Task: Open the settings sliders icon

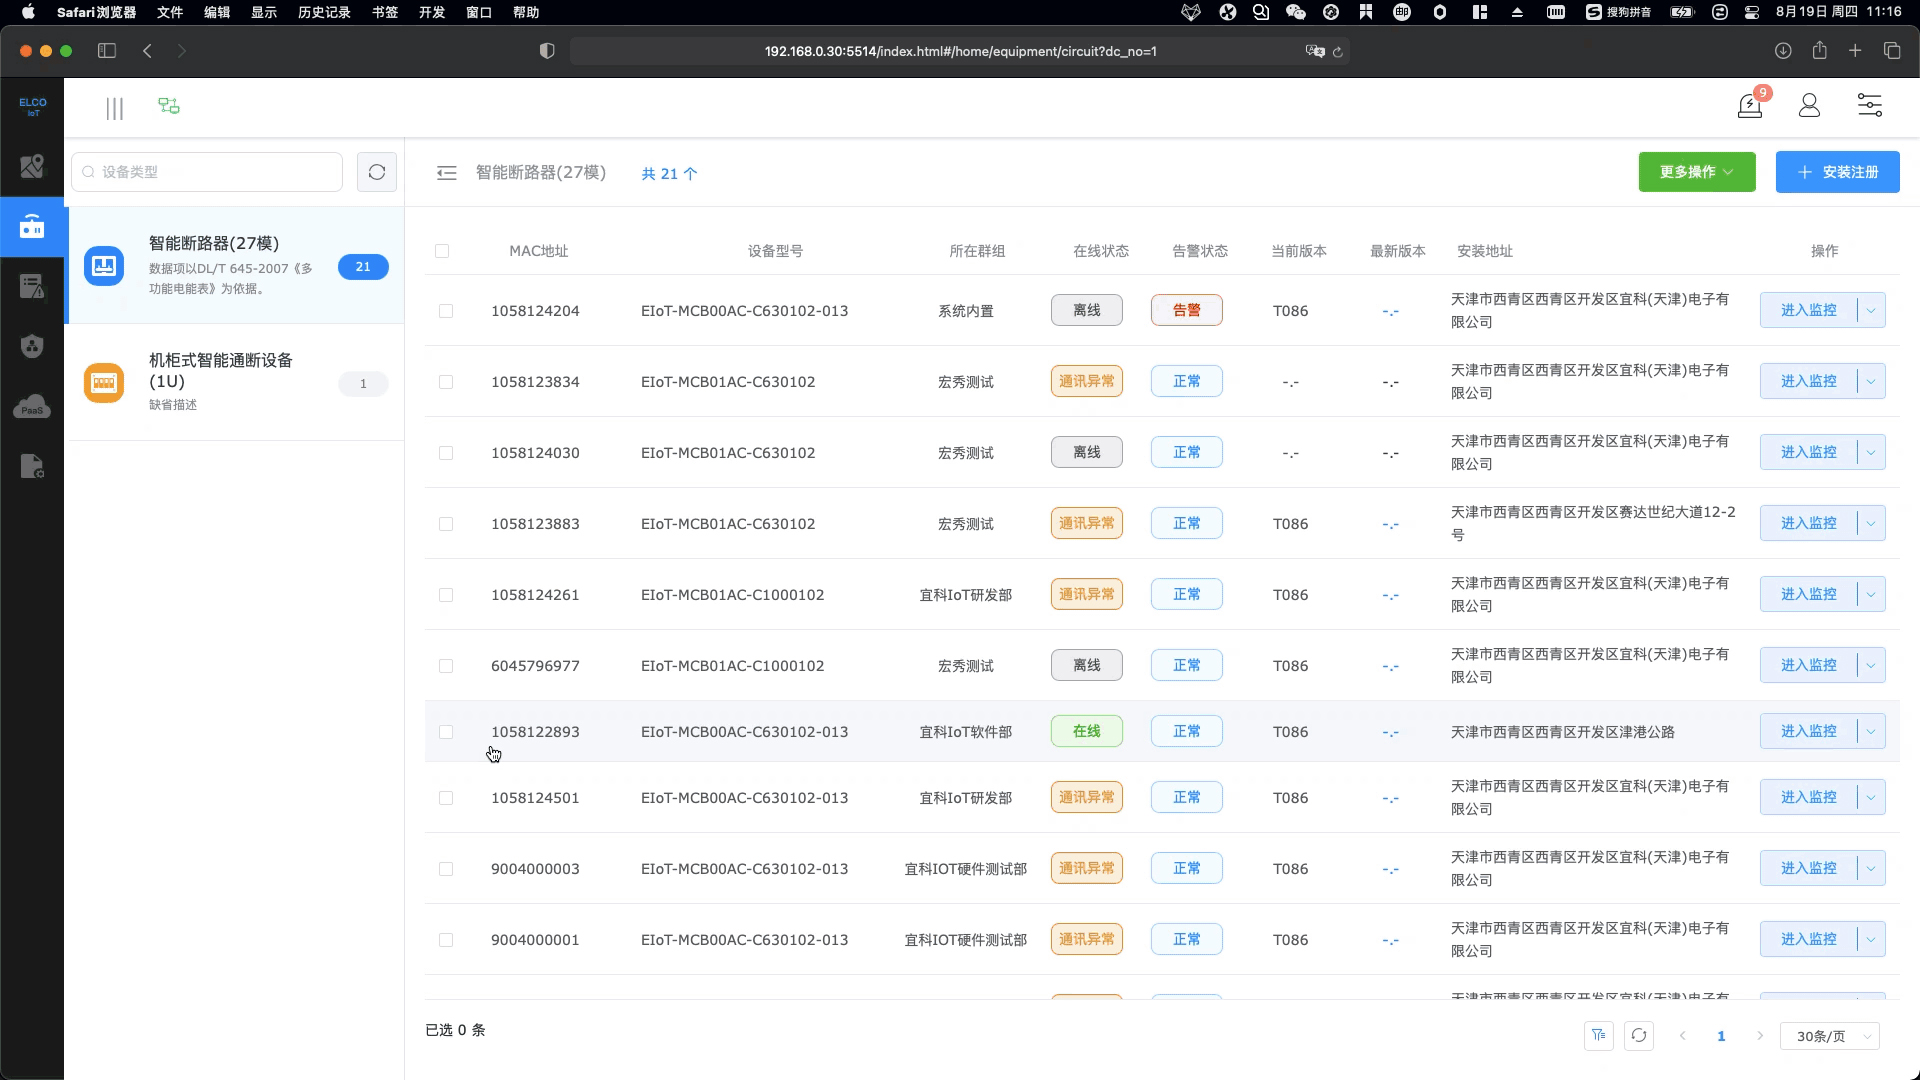Action: click(x=1869, y=106)
